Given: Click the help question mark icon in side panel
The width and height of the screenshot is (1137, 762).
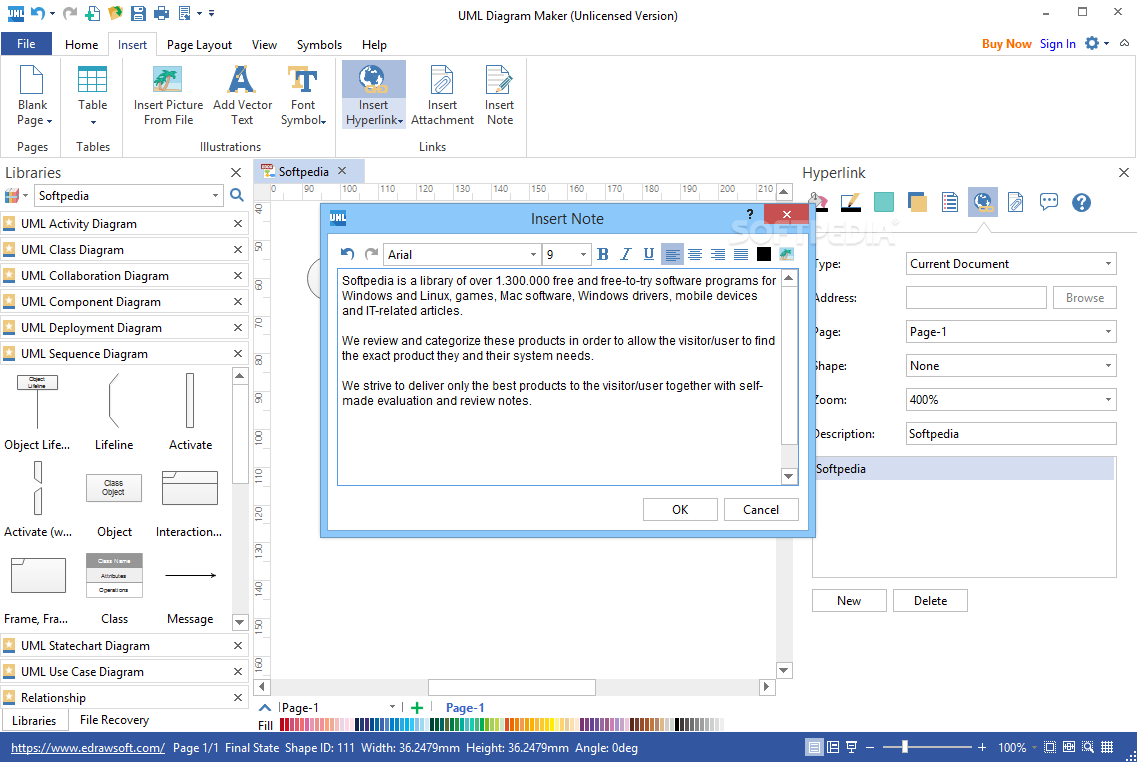Looking at the screenshot, I should coord(1081,202).
